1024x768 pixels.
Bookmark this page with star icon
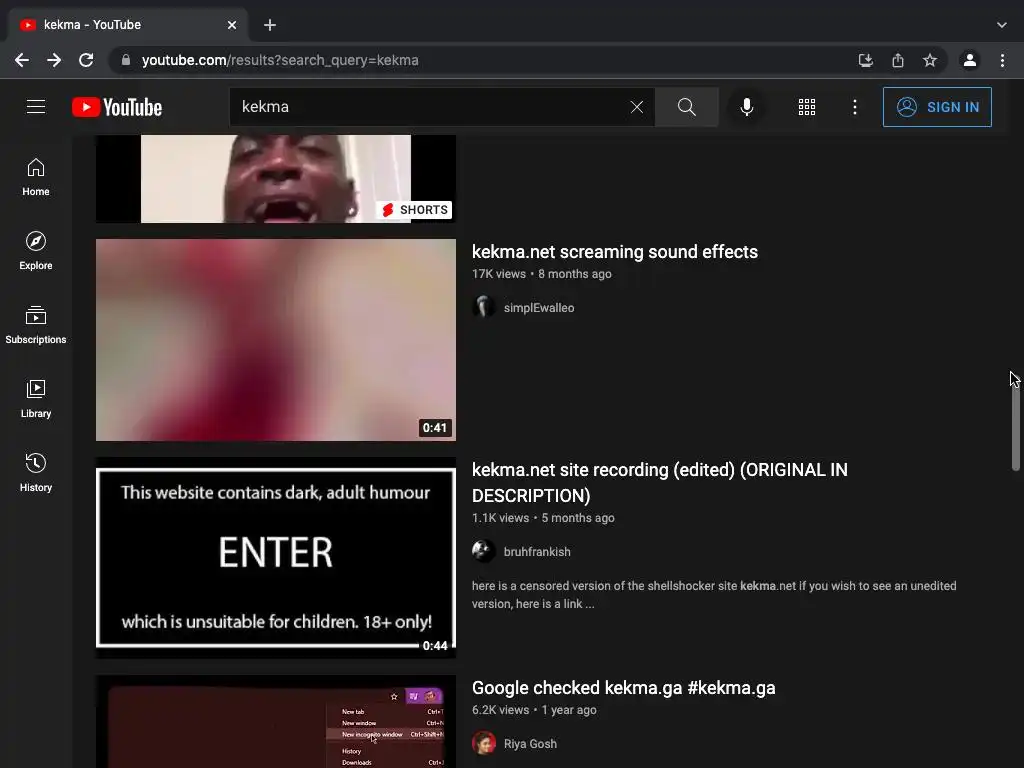[x=930, y=60]
